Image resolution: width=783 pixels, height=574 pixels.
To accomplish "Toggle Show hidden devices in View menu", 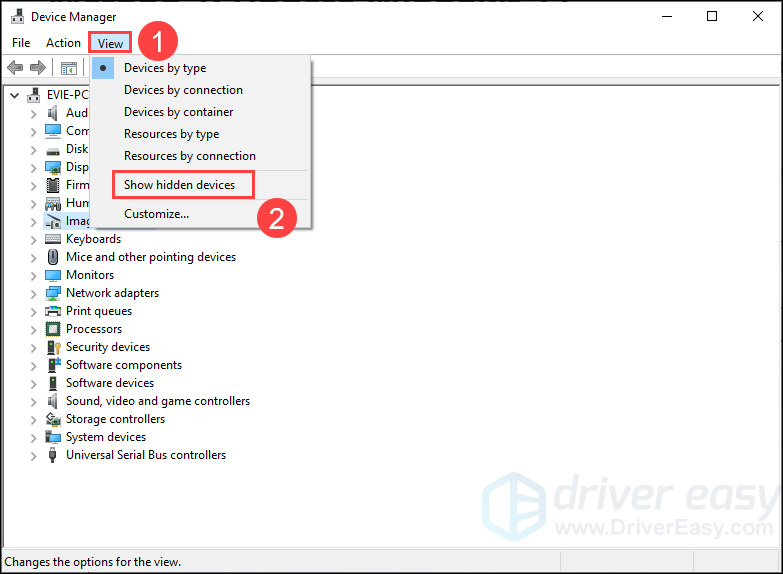I will (180, 185).
